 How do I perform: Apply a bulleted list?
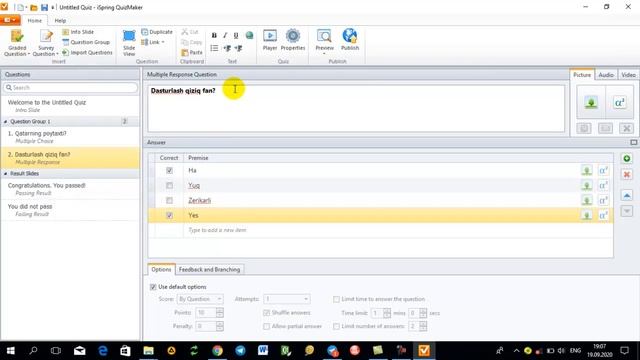coord(214,48)
